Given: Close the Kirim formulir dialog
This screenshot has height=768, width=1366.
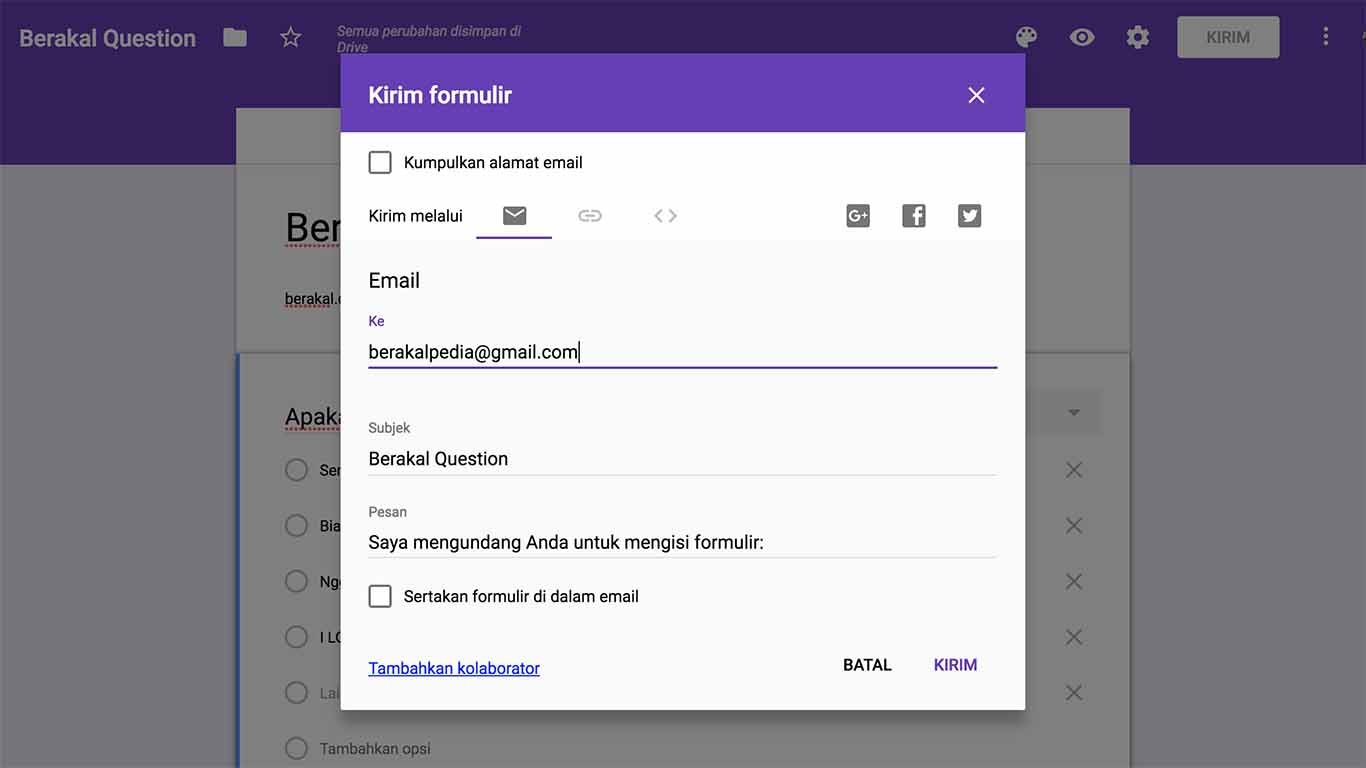Looking at the screenshot, I should [x=977, y=95].
